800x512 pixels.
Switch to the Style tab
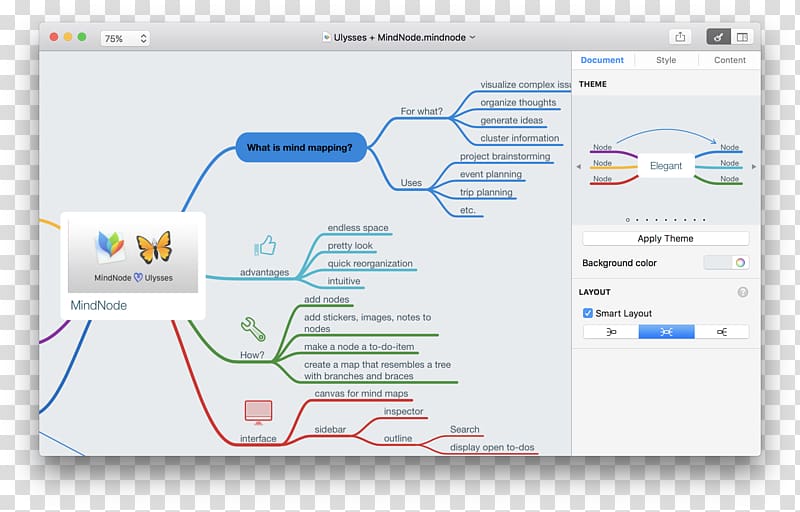[x=666, y=60]
